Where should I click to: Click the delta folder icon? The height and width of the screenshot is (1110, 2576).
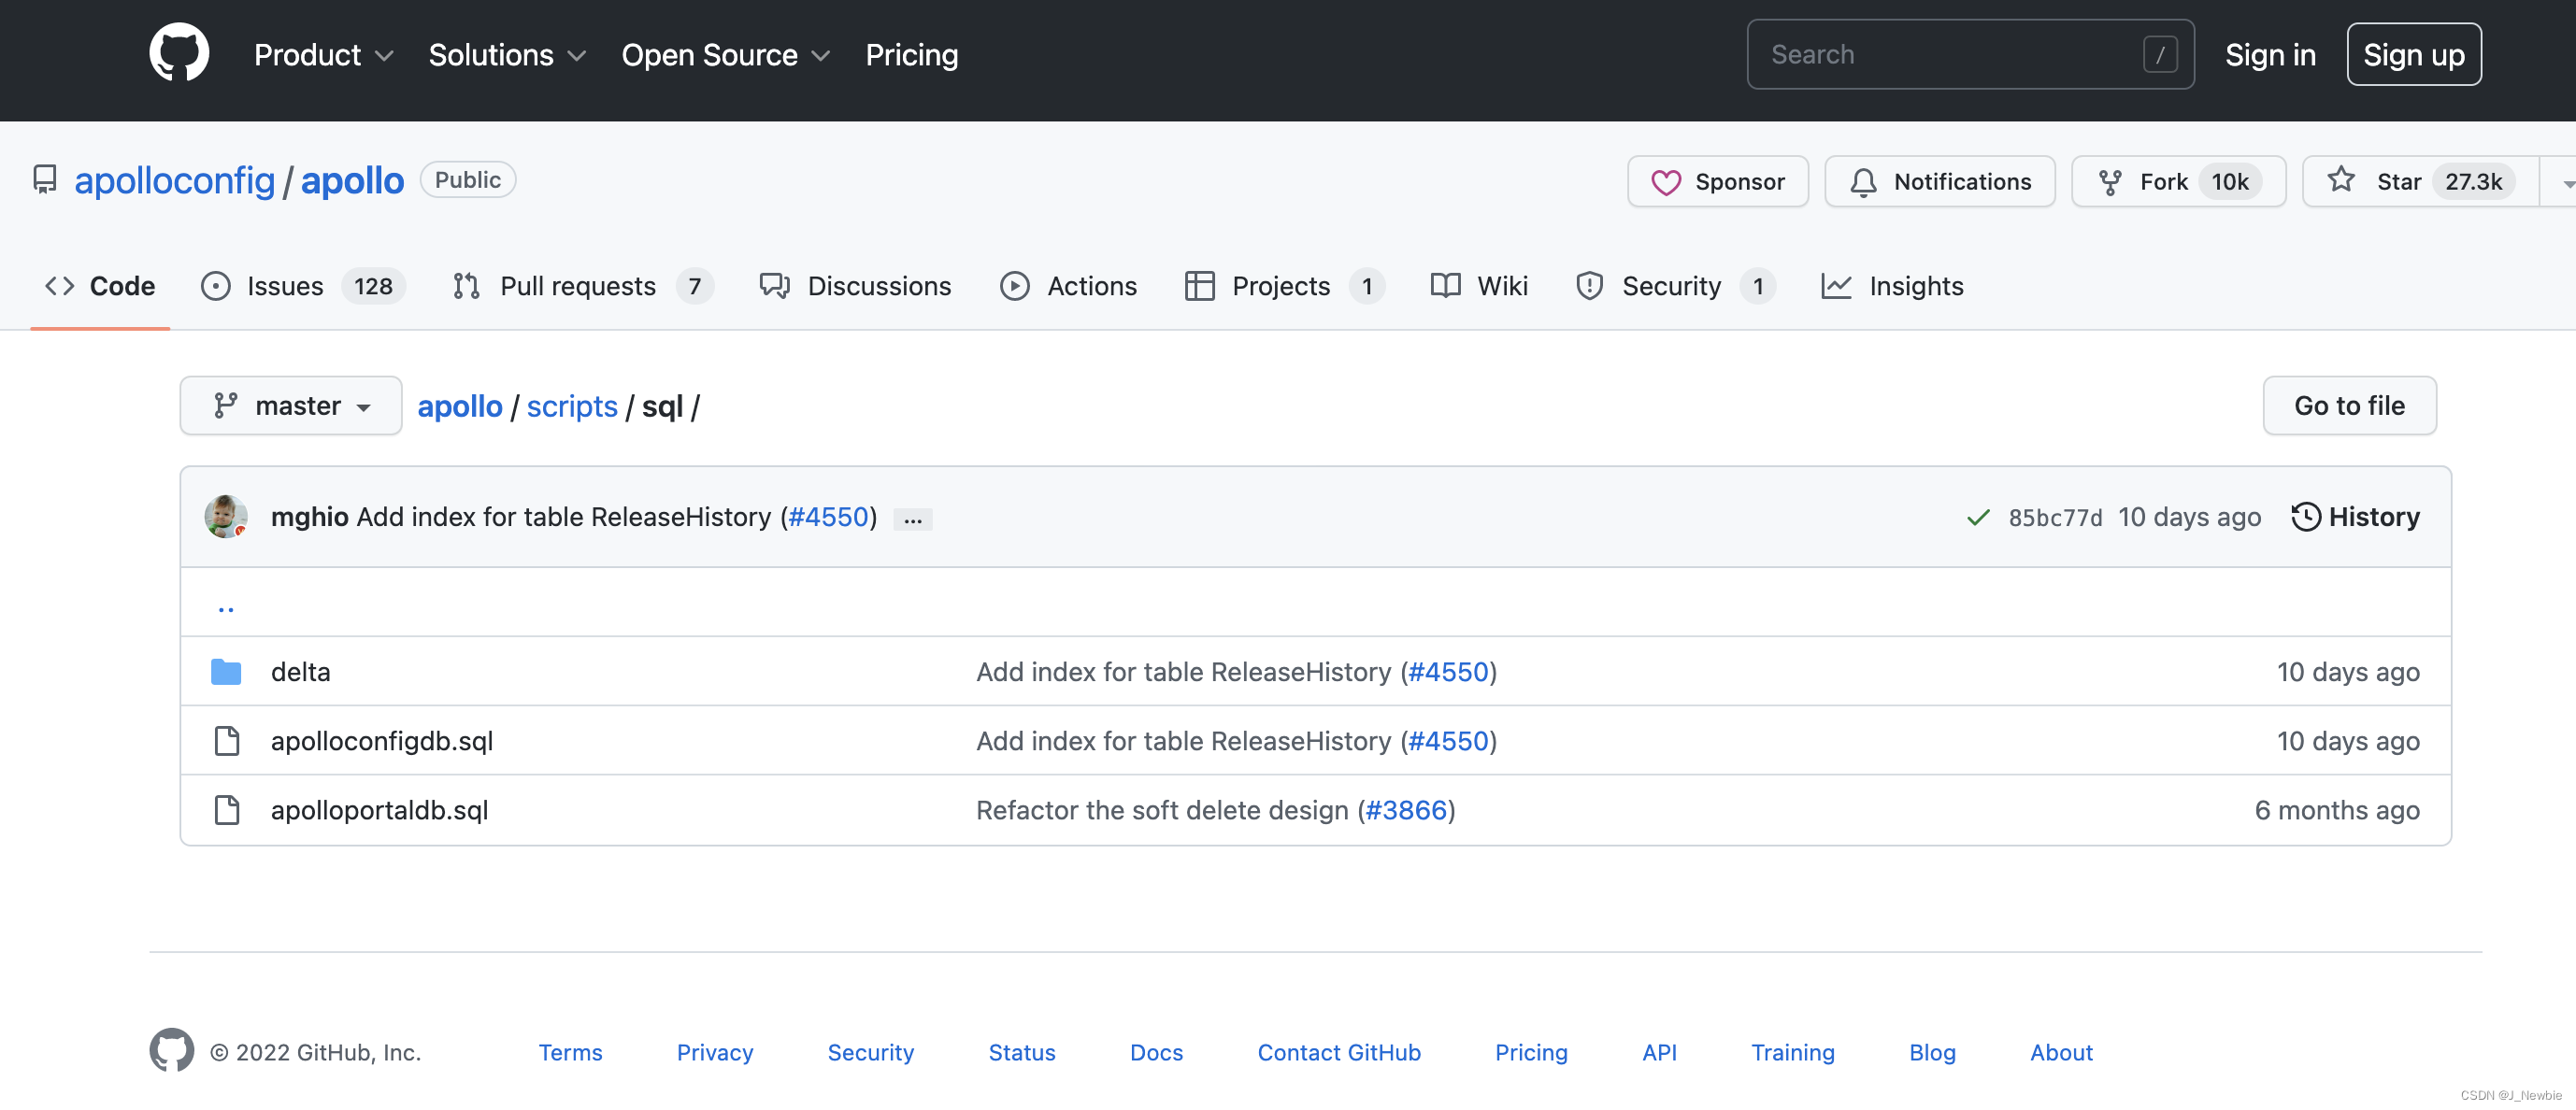coord(226,671)
